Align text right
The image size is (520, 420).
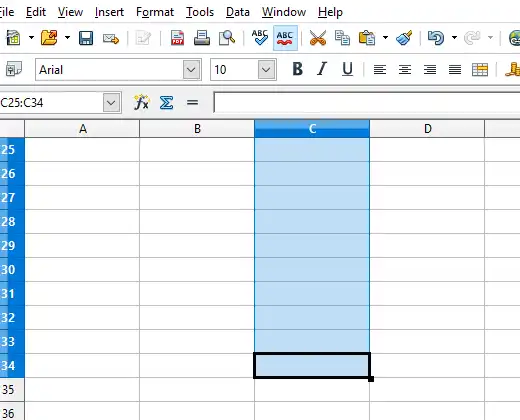[x=430, y=70]
